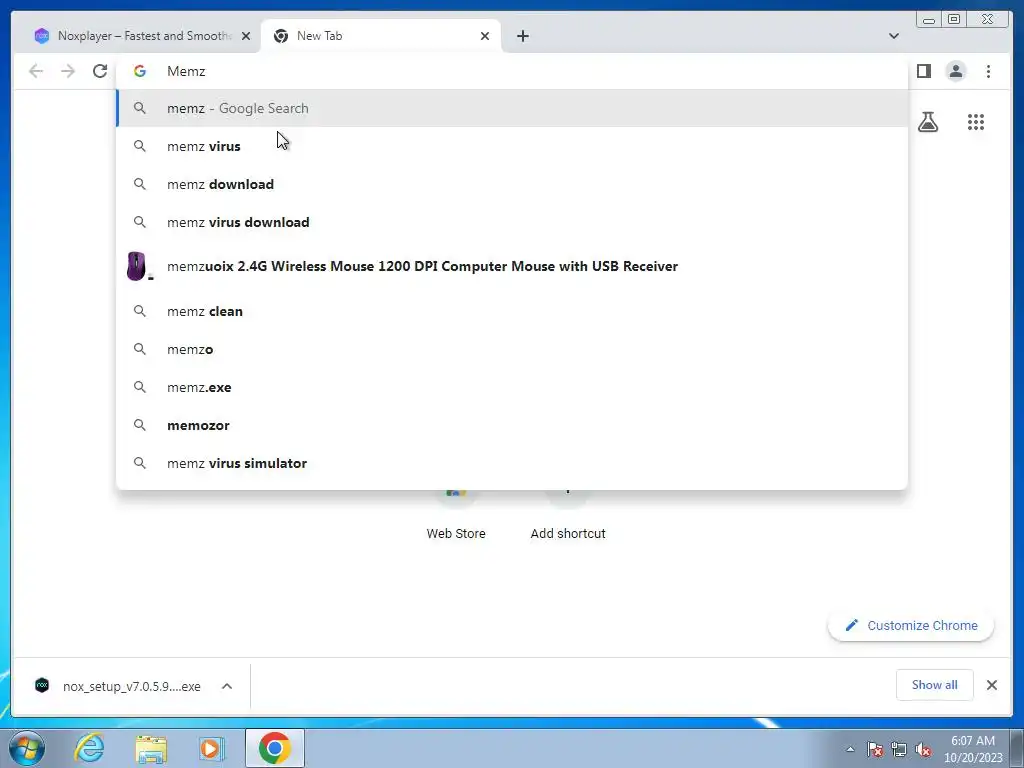
Task: Click Show all downloads
Action: click(x=935, y=685)
